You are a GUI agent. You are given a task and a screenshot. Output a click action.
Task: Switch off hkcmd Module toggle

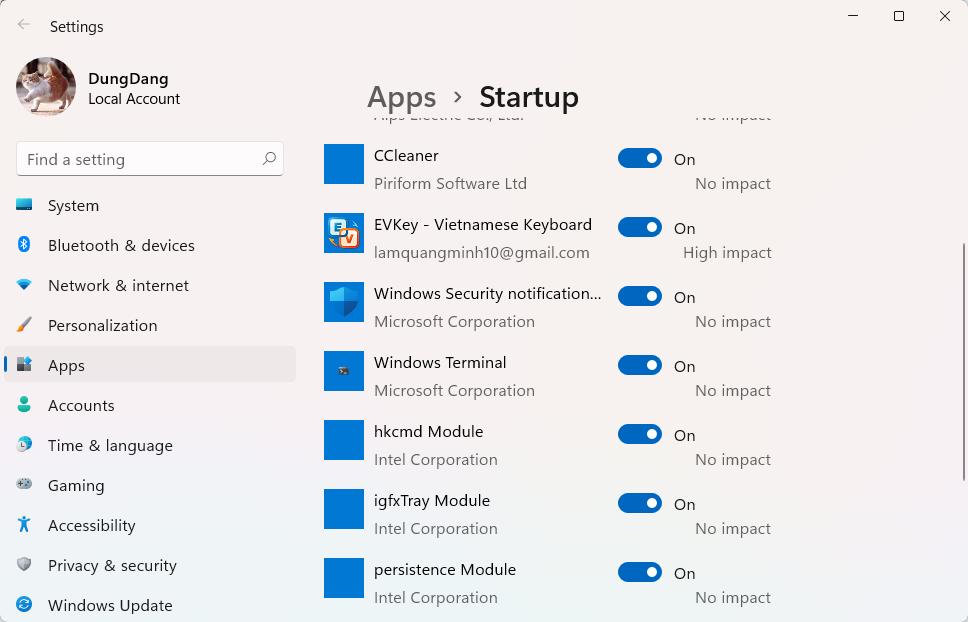(640, 434)
